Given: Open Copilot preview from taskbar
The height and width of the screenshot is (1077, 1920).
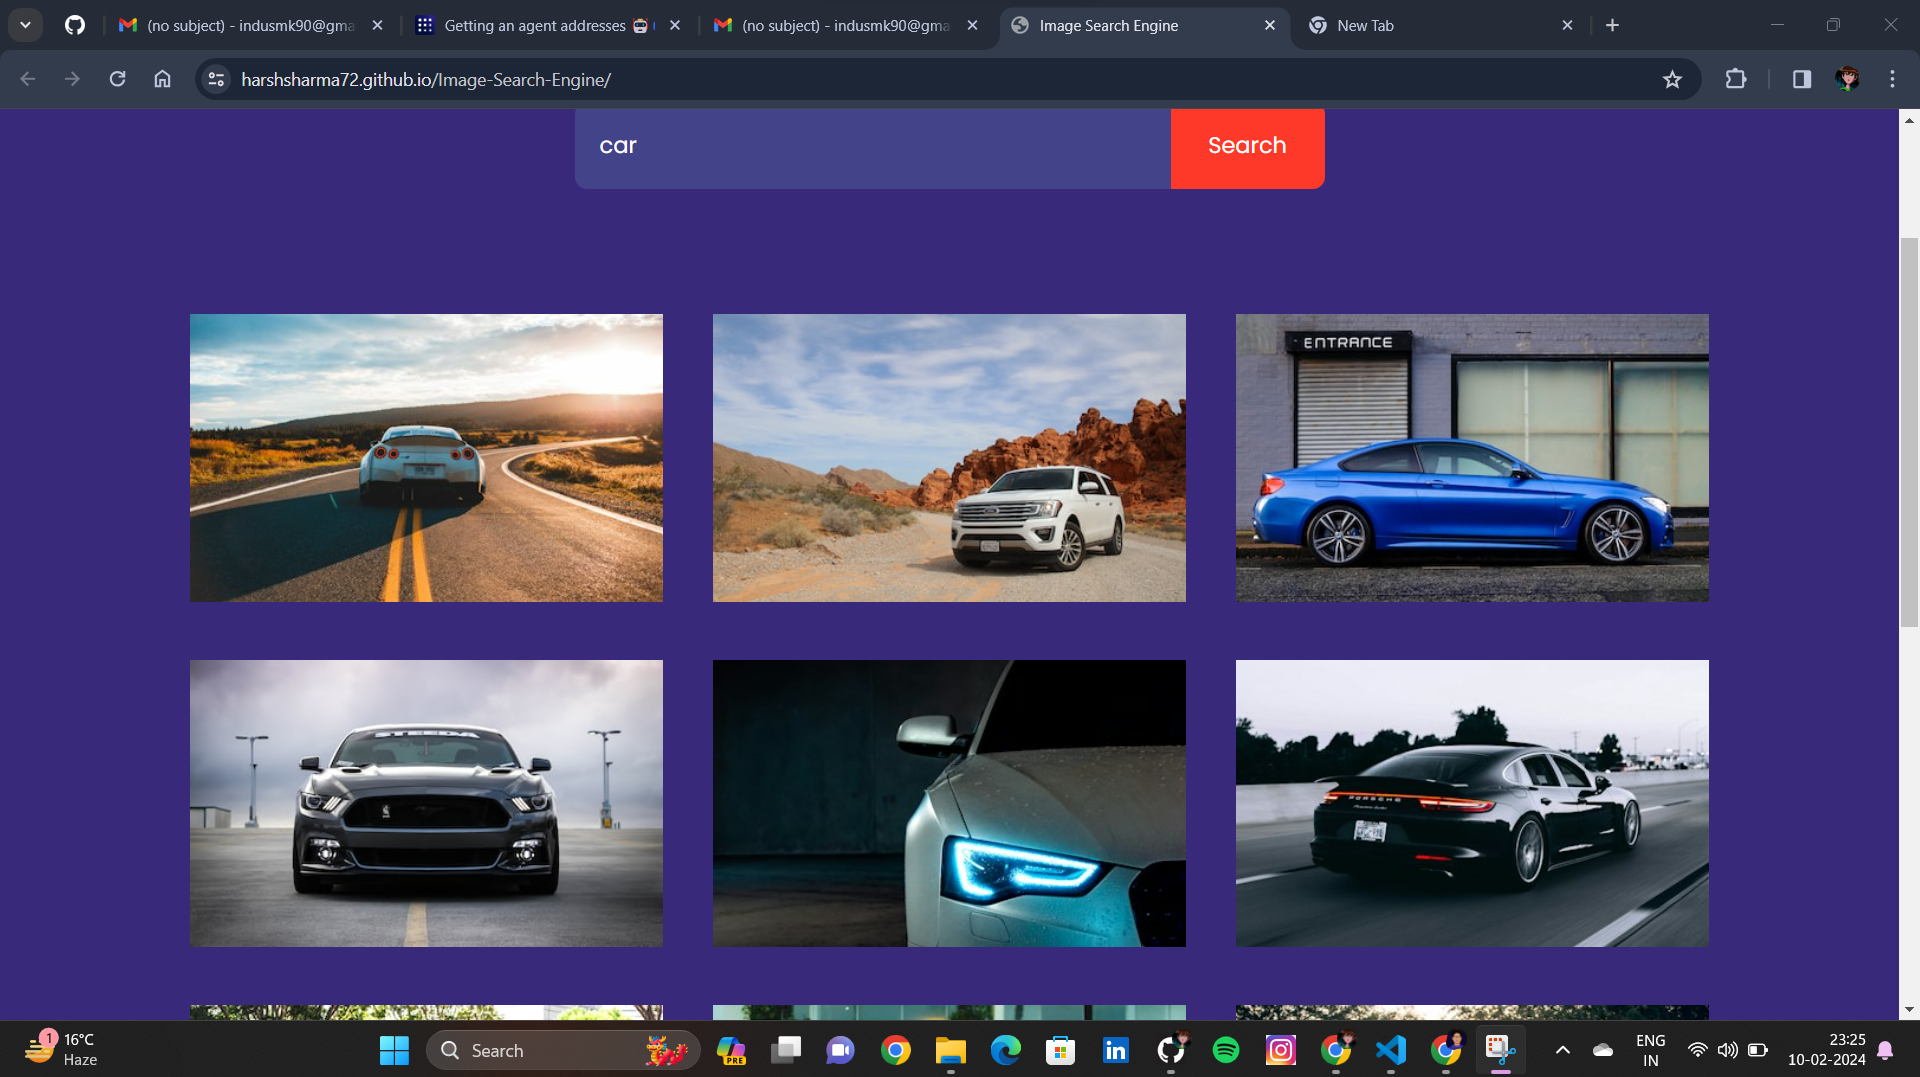Looking at the screenshot, I should click(x=731, y=1050).
